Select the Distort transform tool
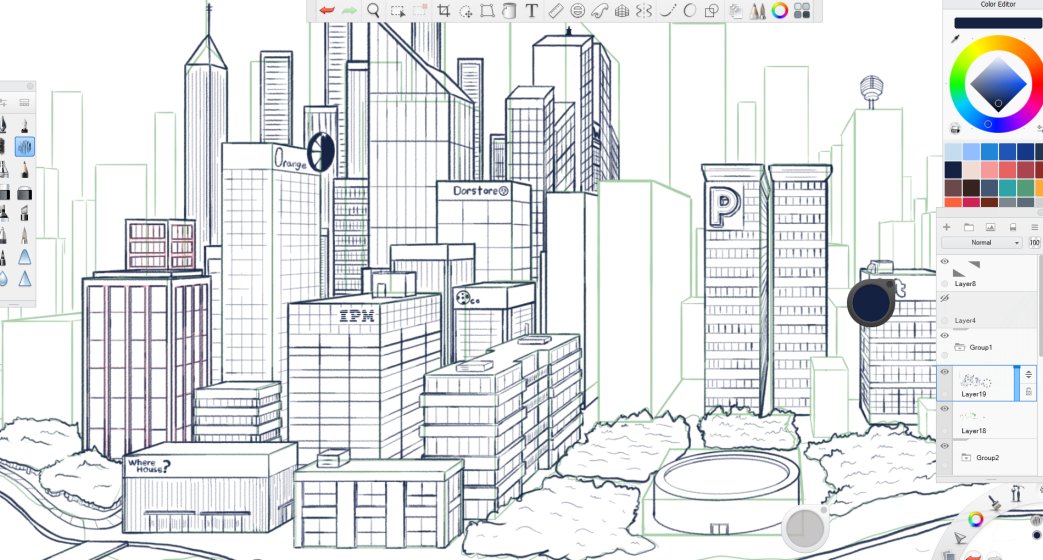1043x560 pixels. click(x=487, y=11)
